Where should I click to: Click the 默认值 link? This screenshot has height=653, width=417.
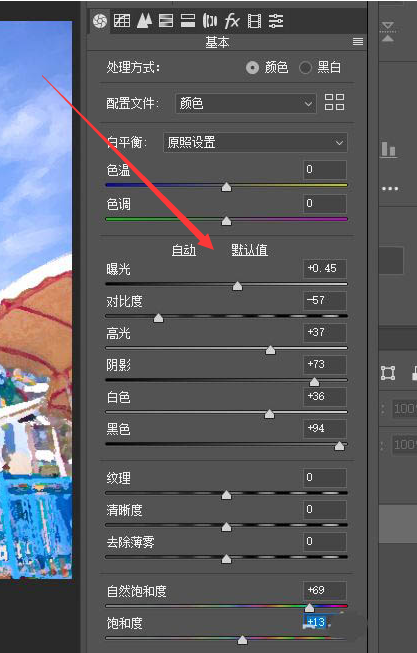(250, 250)
